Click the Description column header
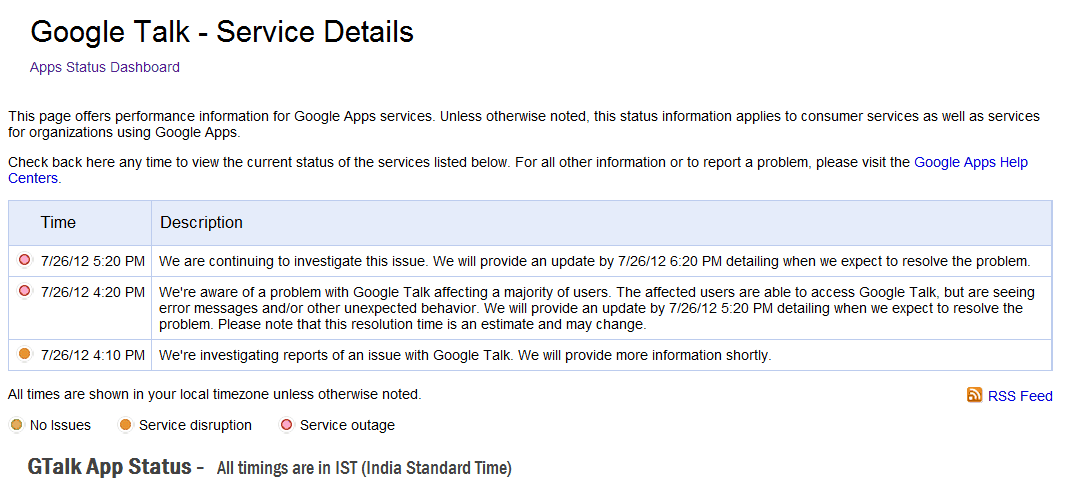 click(x=201, y=222)
